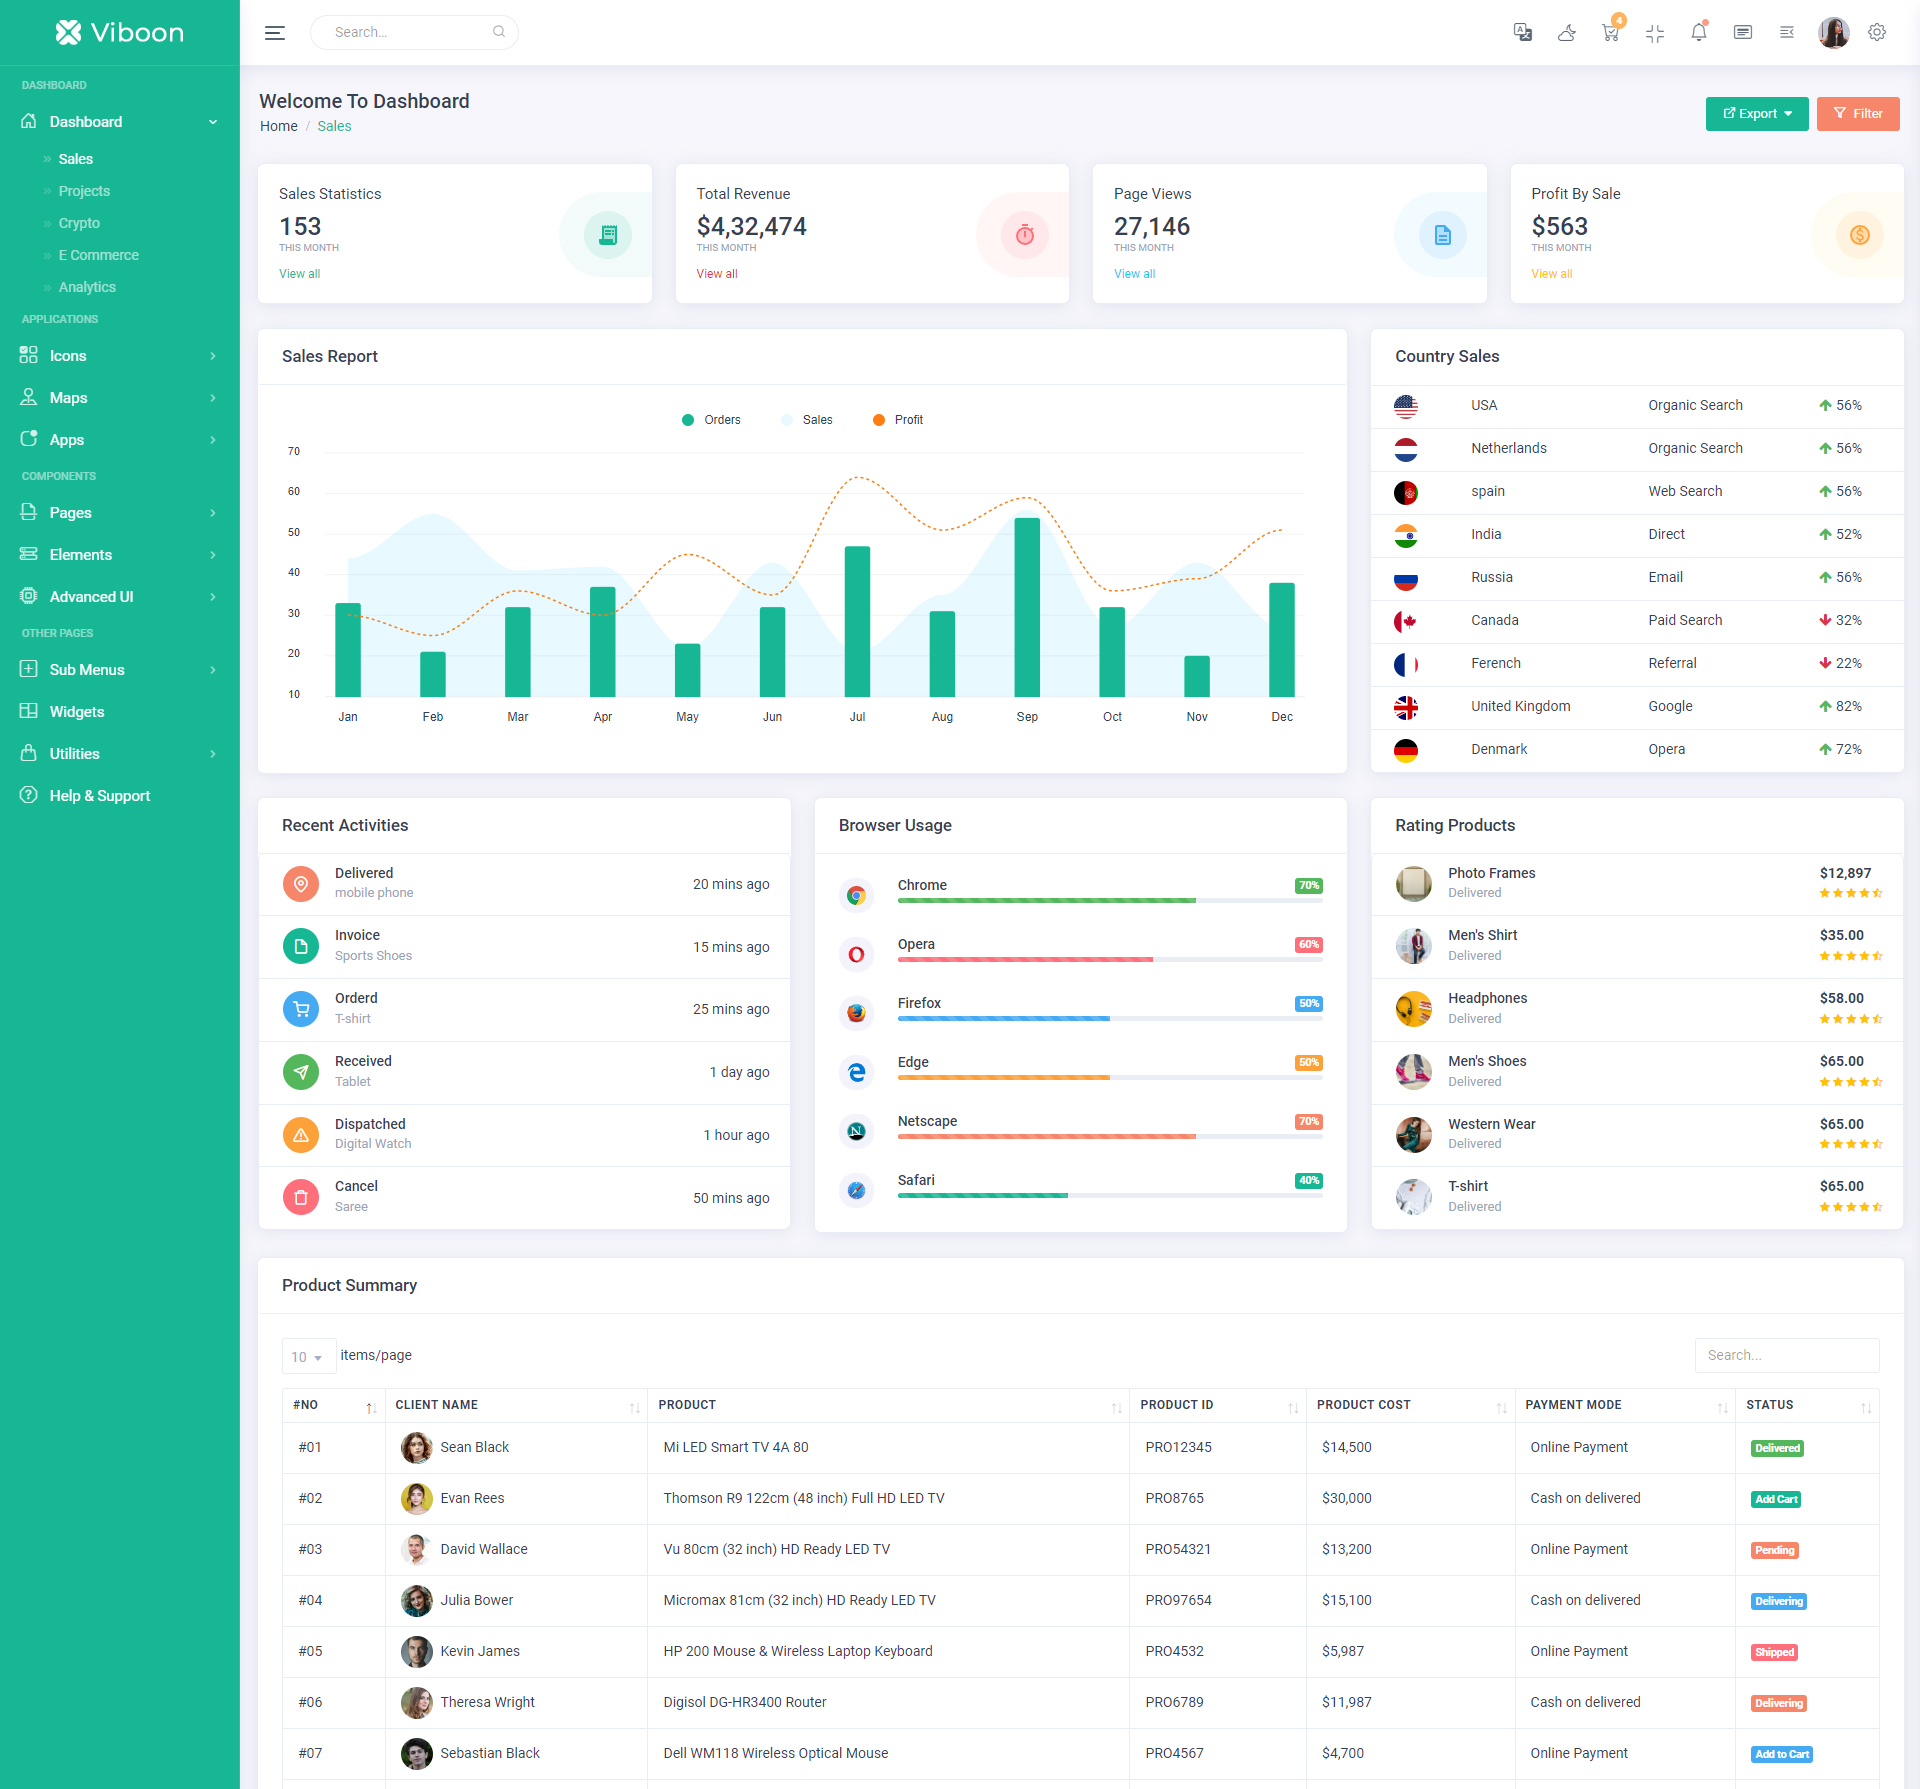Open Widgets in the sidebar
The width and height of the screenshot is (1920, 1789).
point(77,712)
